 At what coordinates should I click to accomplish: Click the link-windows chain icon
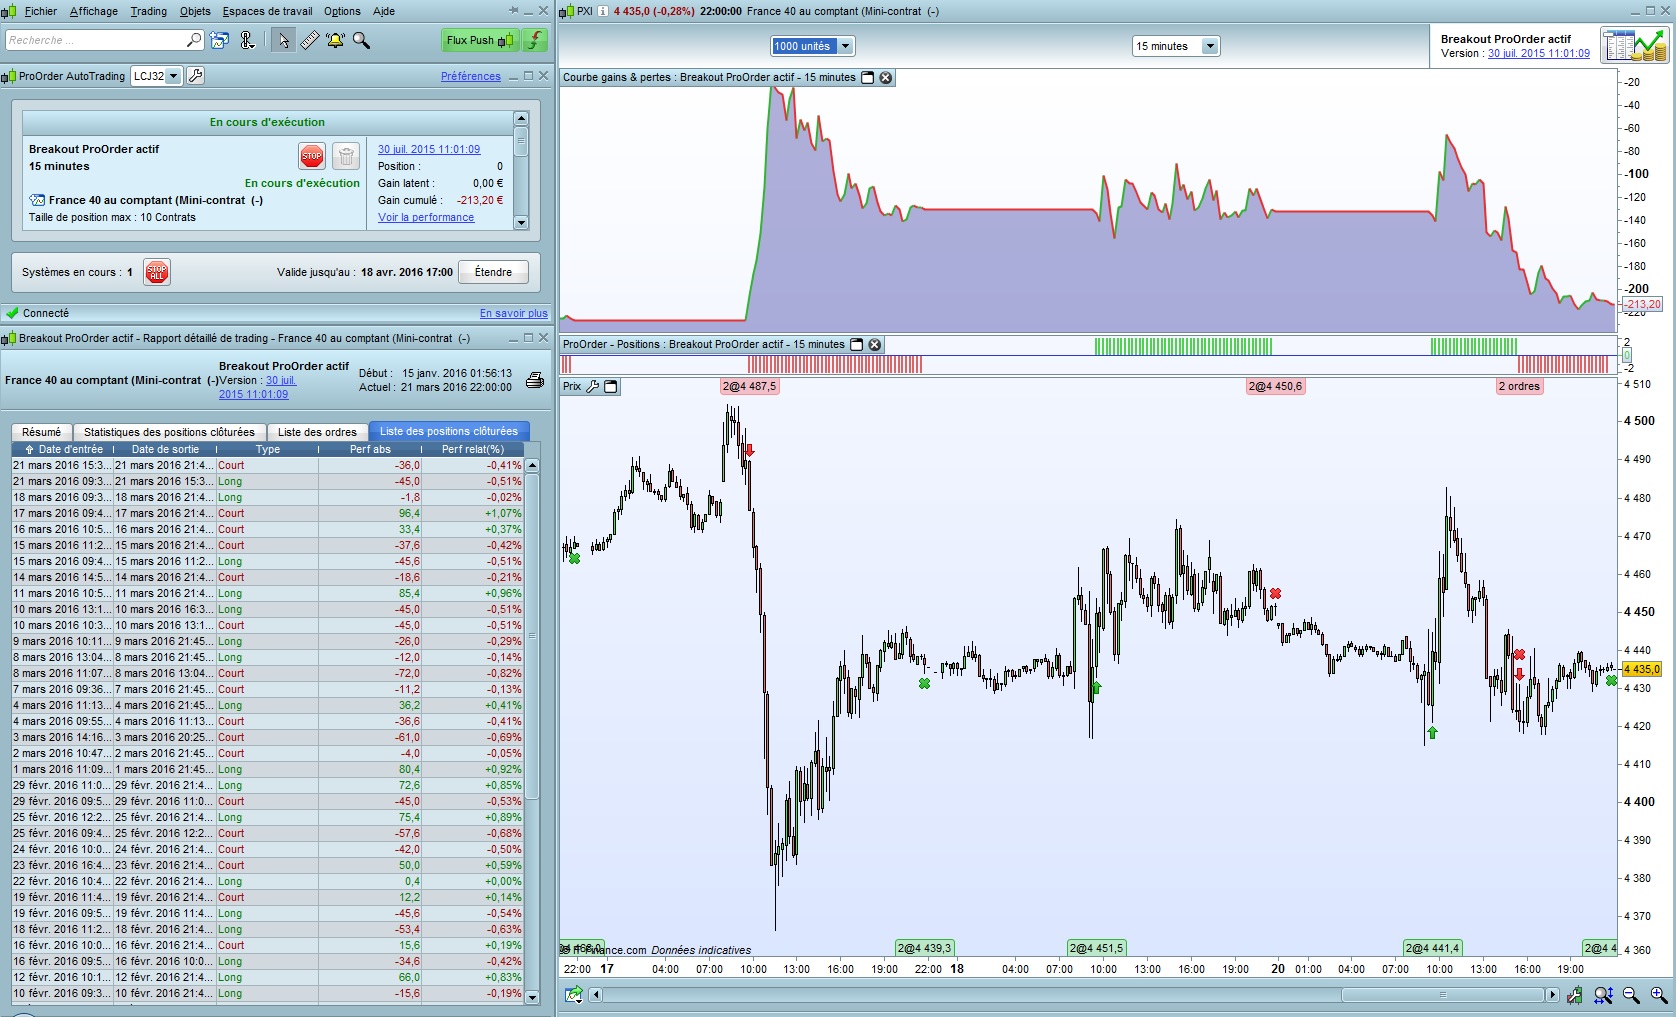point(247,40)
